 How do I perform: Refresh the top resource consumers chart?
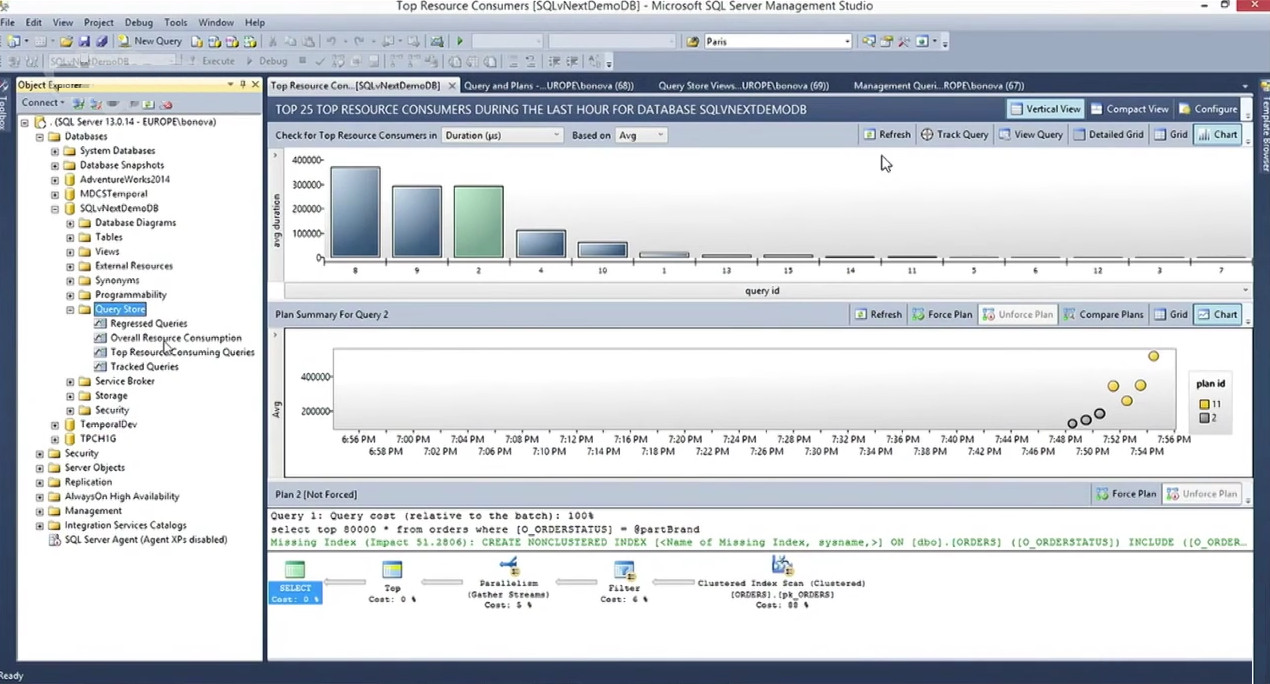click(x=887, y=134)
